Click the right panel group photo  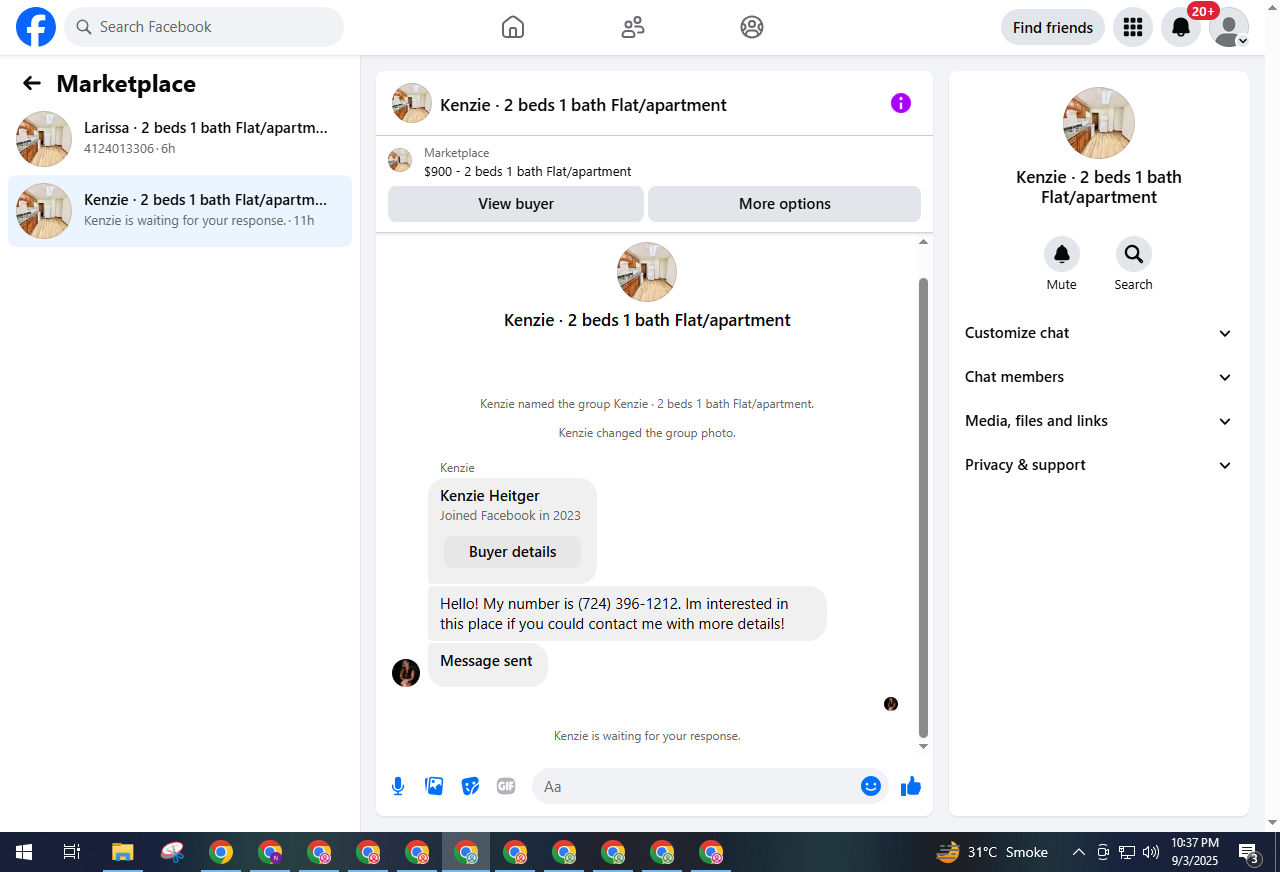1099,123
